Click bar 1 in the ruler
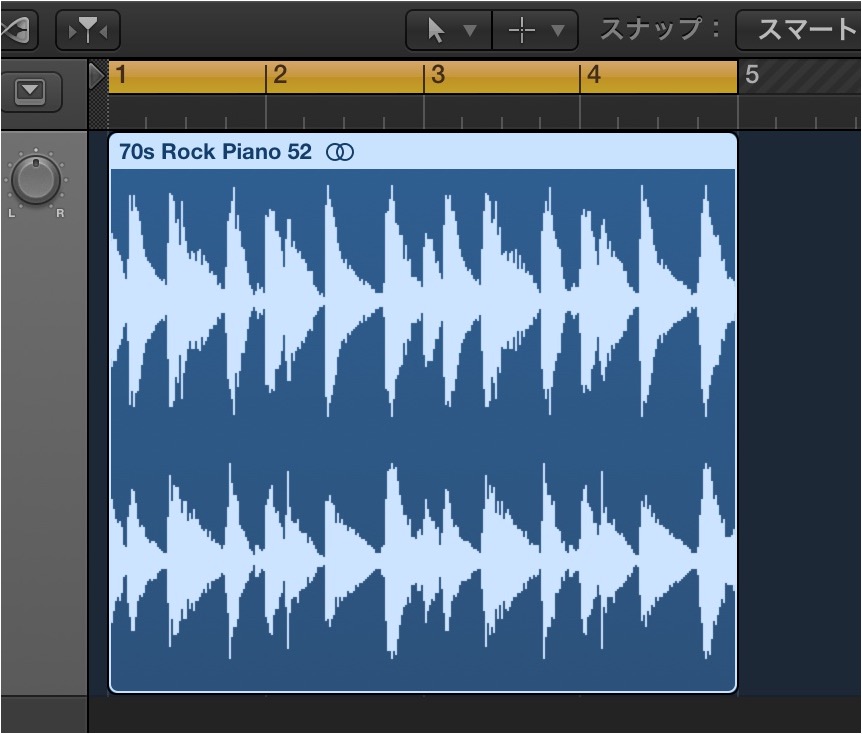The width and height of the screenshot is (862, 734). 121,75
